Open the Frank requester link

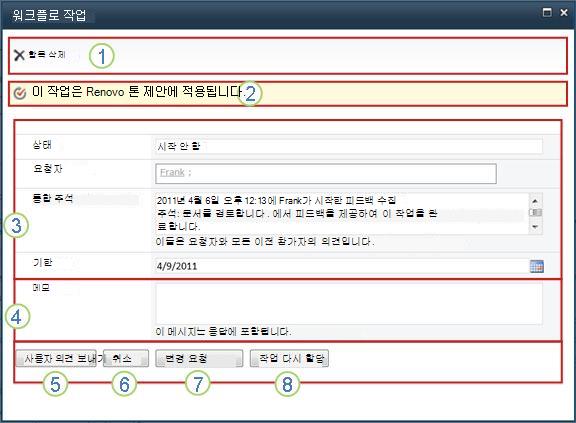(x=172, y=172)
